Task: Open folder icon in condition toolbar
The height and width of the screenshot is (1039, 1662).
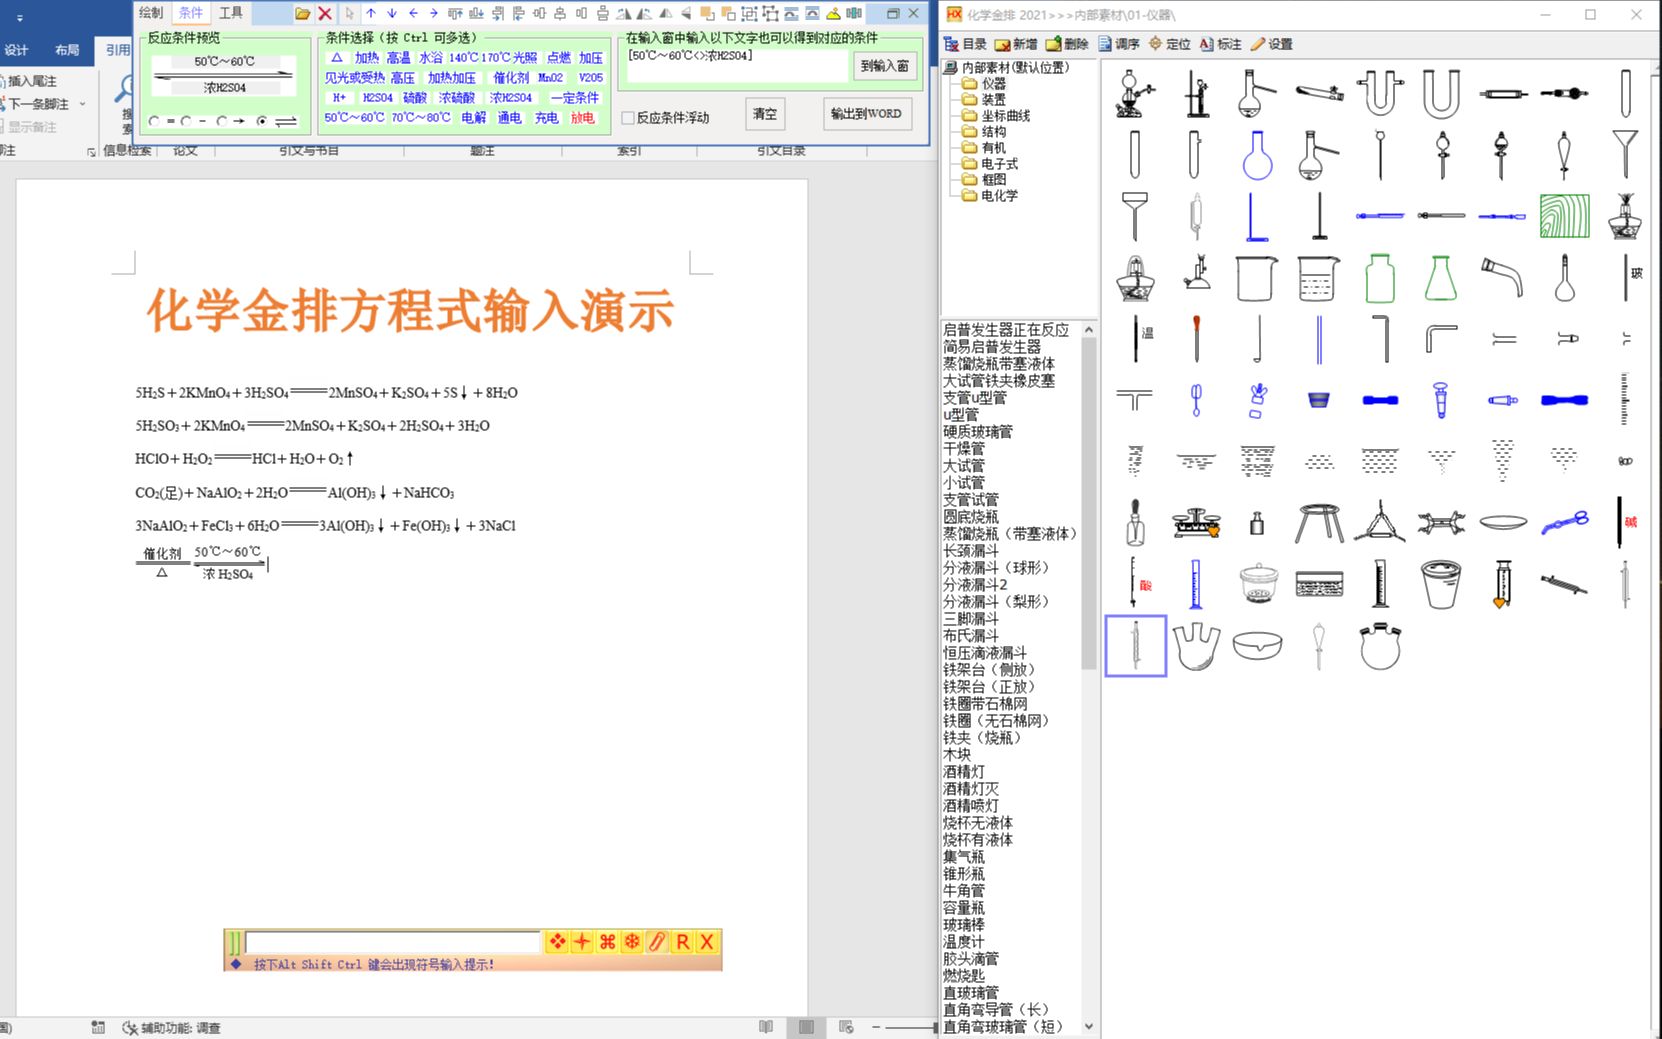Action: (302, 13)
